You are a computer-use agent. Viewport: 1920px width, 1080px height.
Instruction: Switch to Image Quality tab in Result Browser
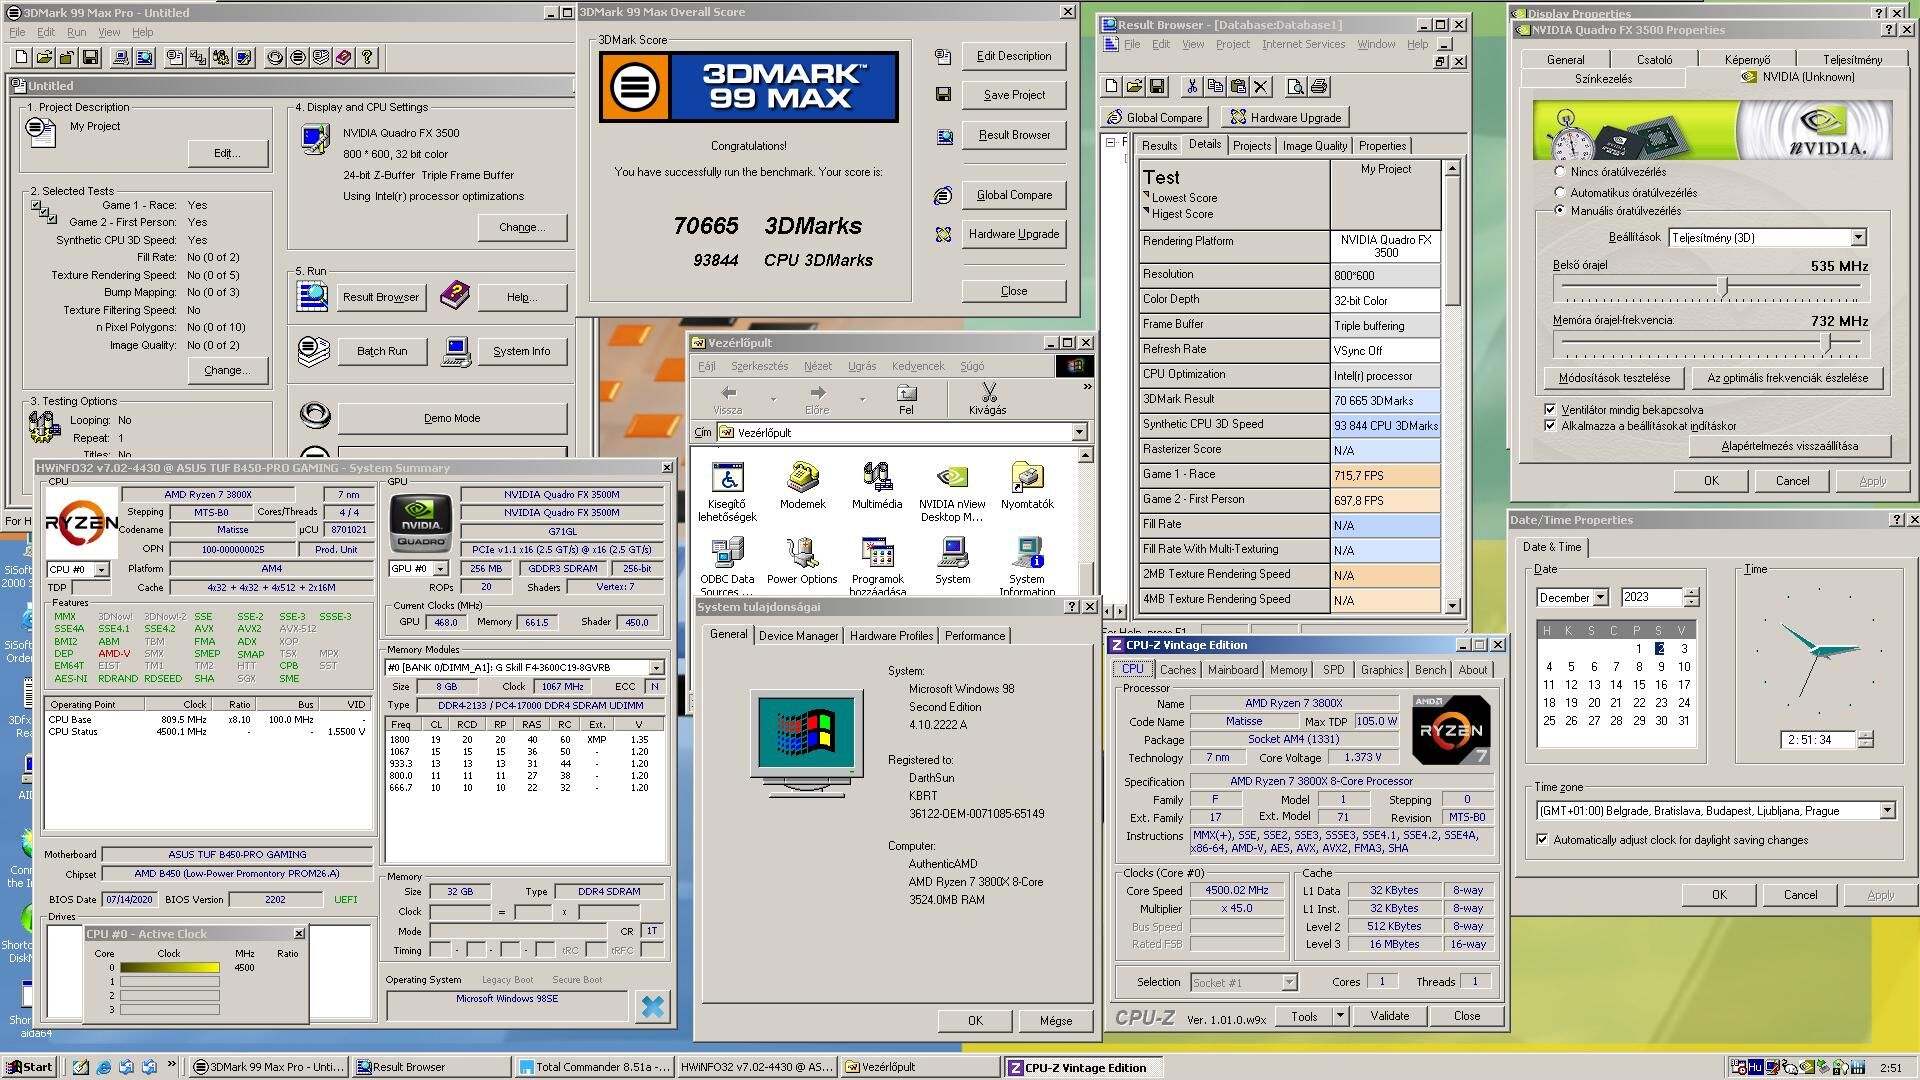point(1314,146)
